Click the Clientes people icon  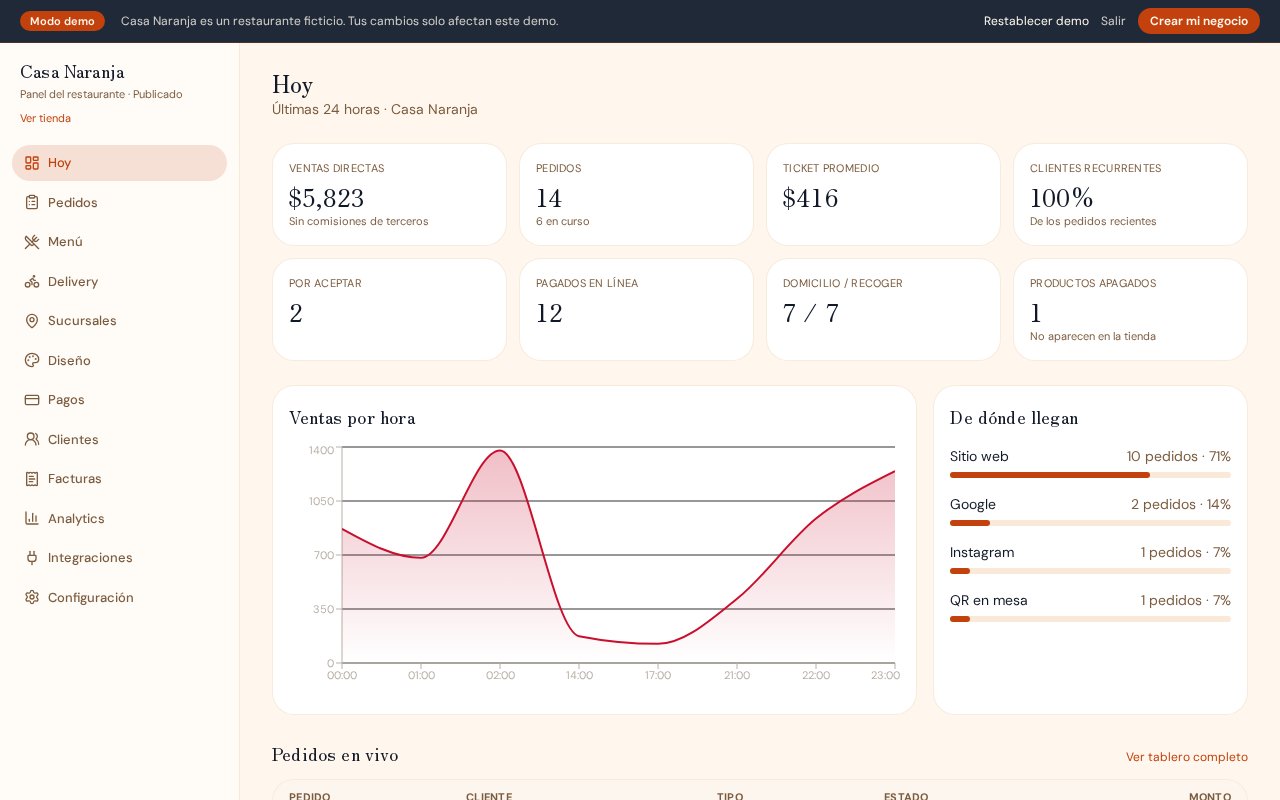(x=32, y=439)
